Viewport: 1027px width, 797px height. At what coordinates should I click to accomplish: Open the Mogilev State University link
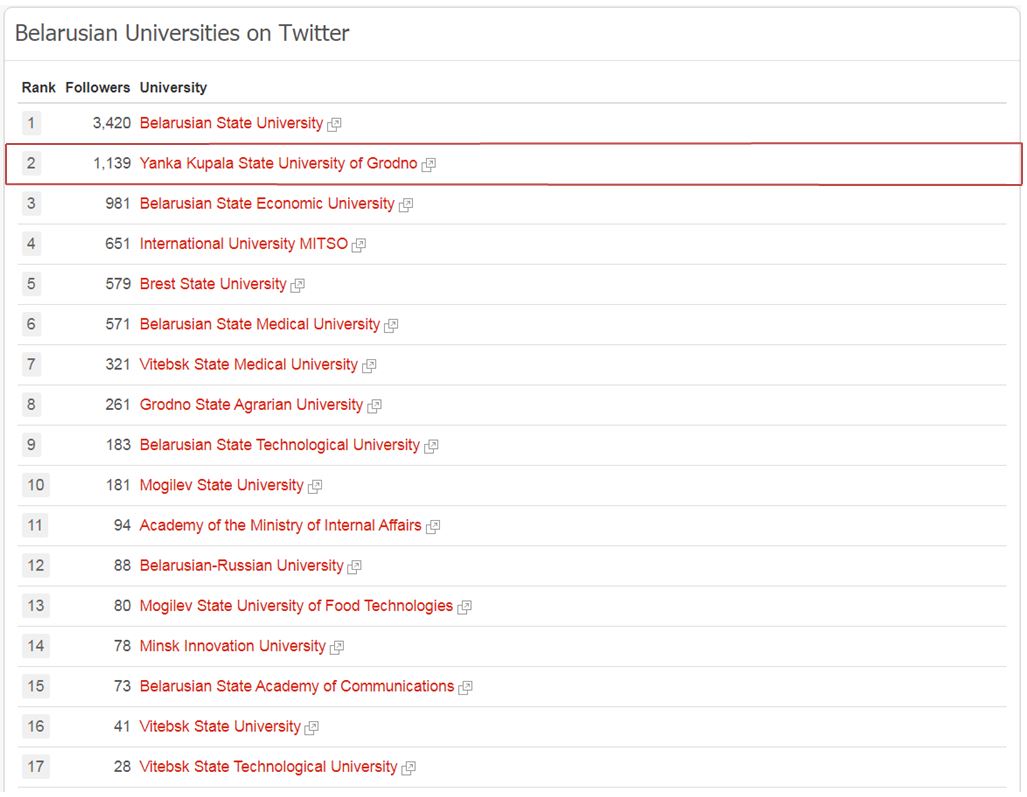click(x=221, y=485)
